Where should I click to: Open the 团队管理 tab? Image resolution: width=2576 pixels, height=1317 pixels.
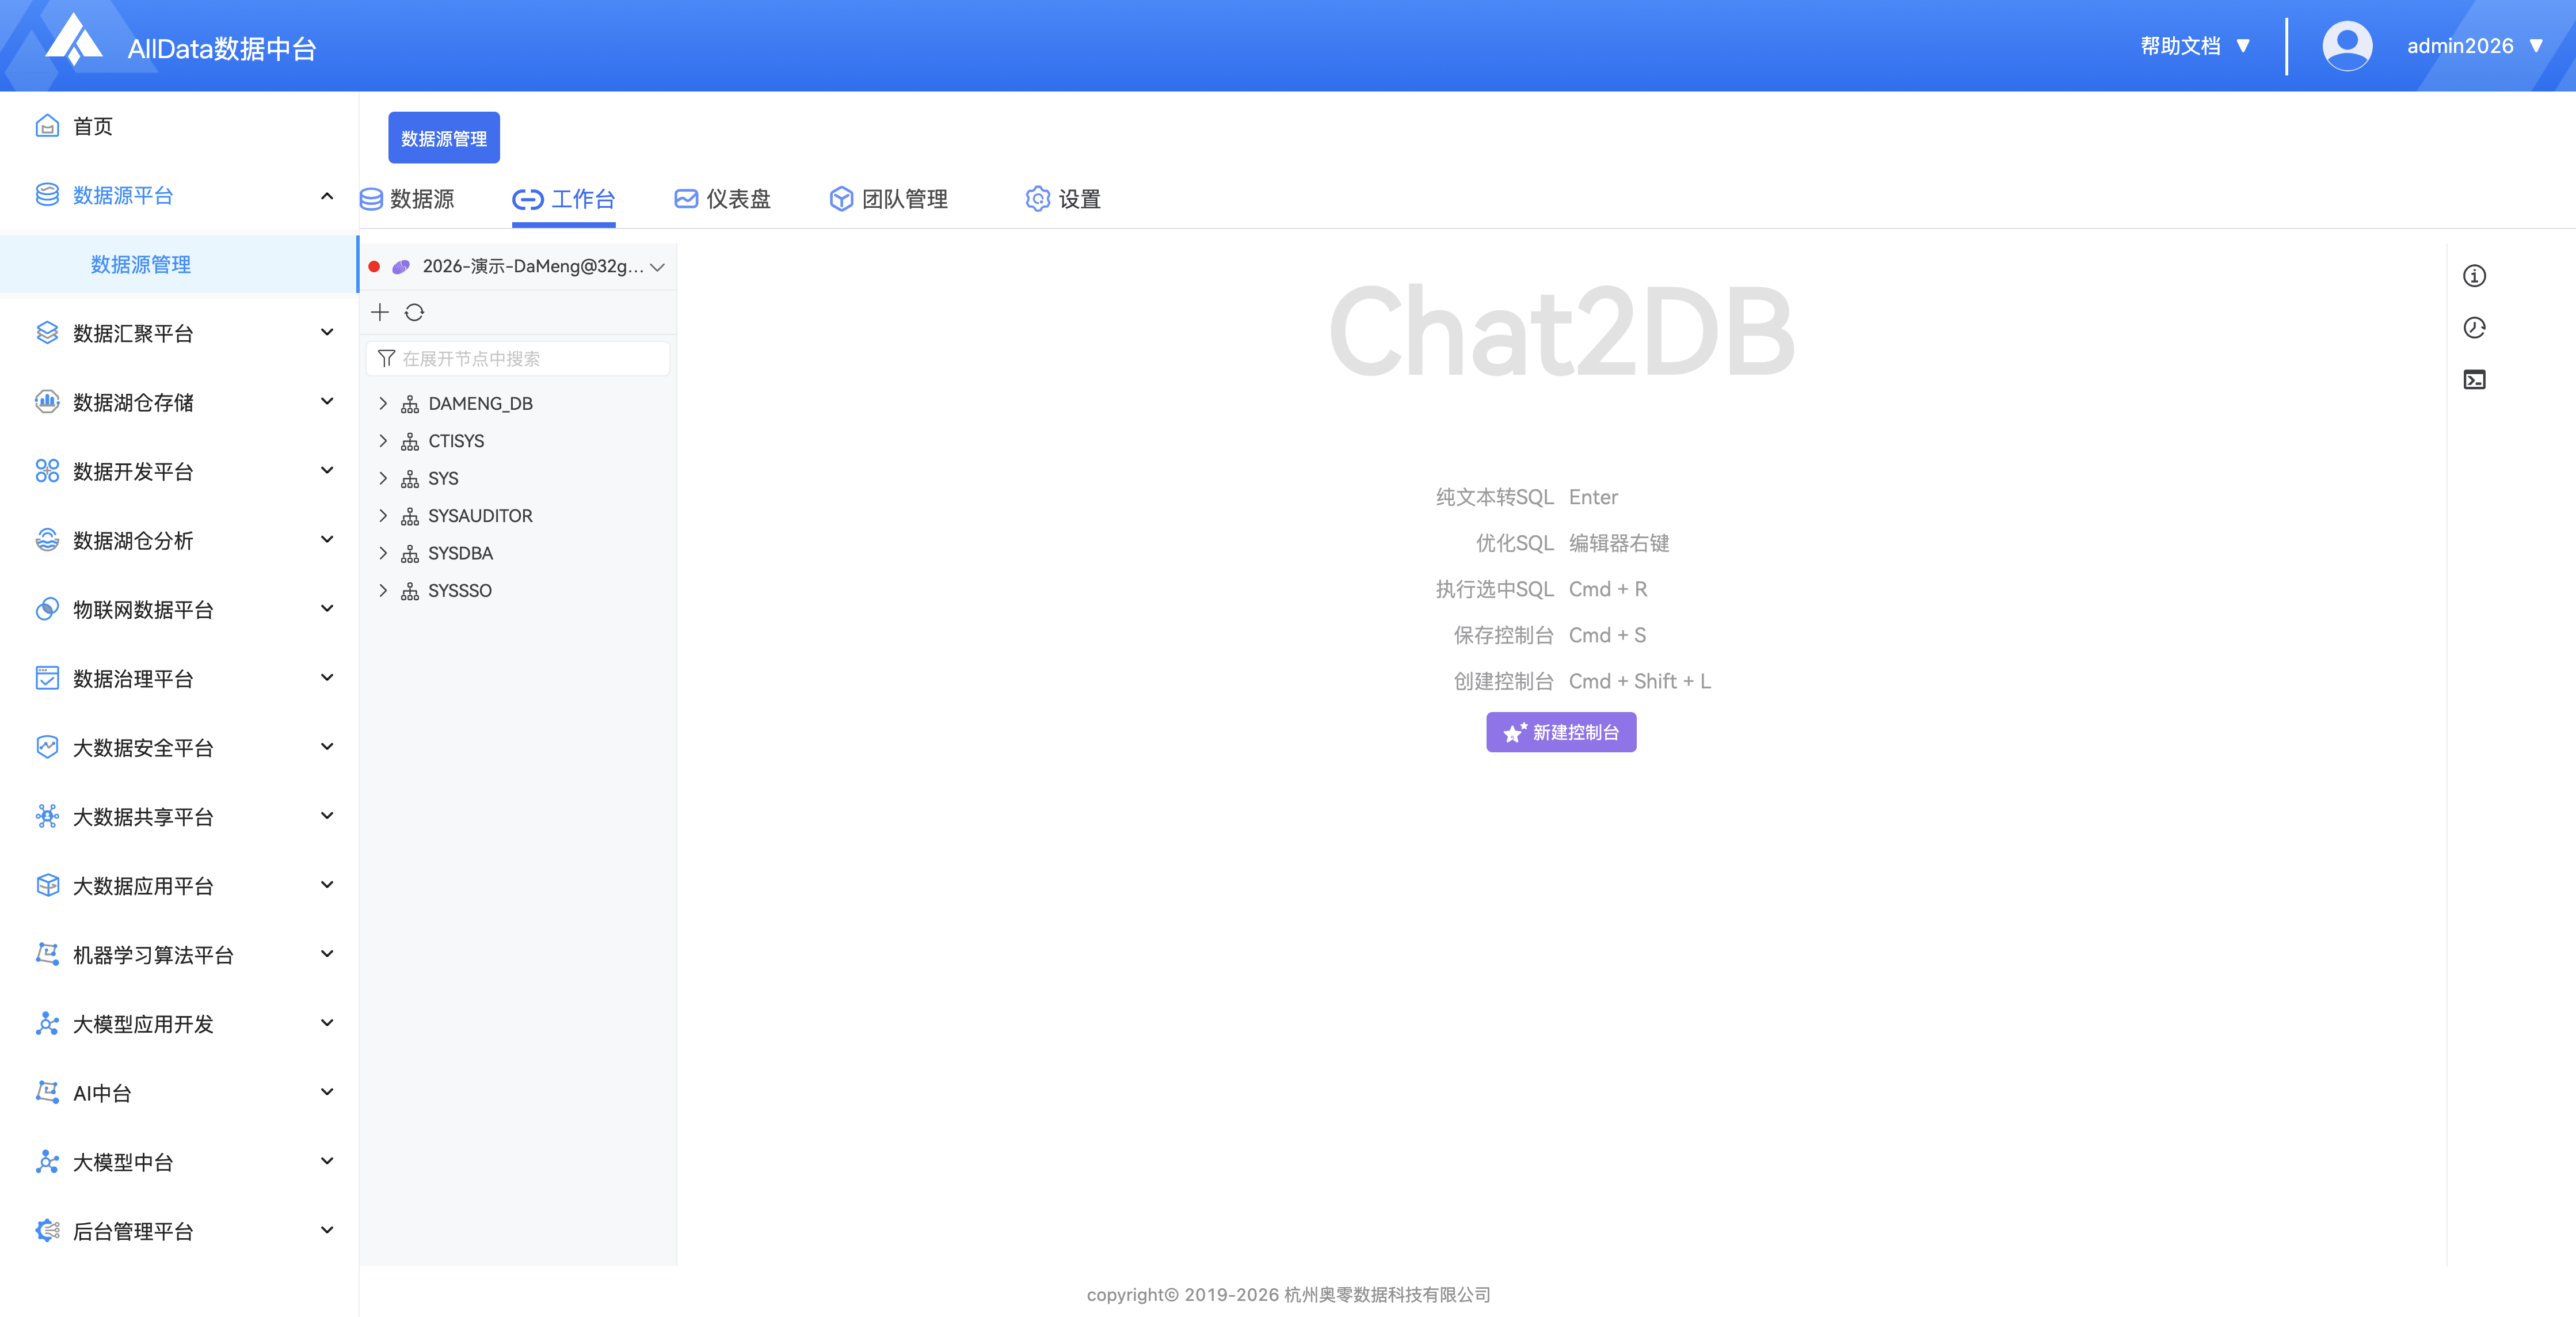(x=888, y=199)
